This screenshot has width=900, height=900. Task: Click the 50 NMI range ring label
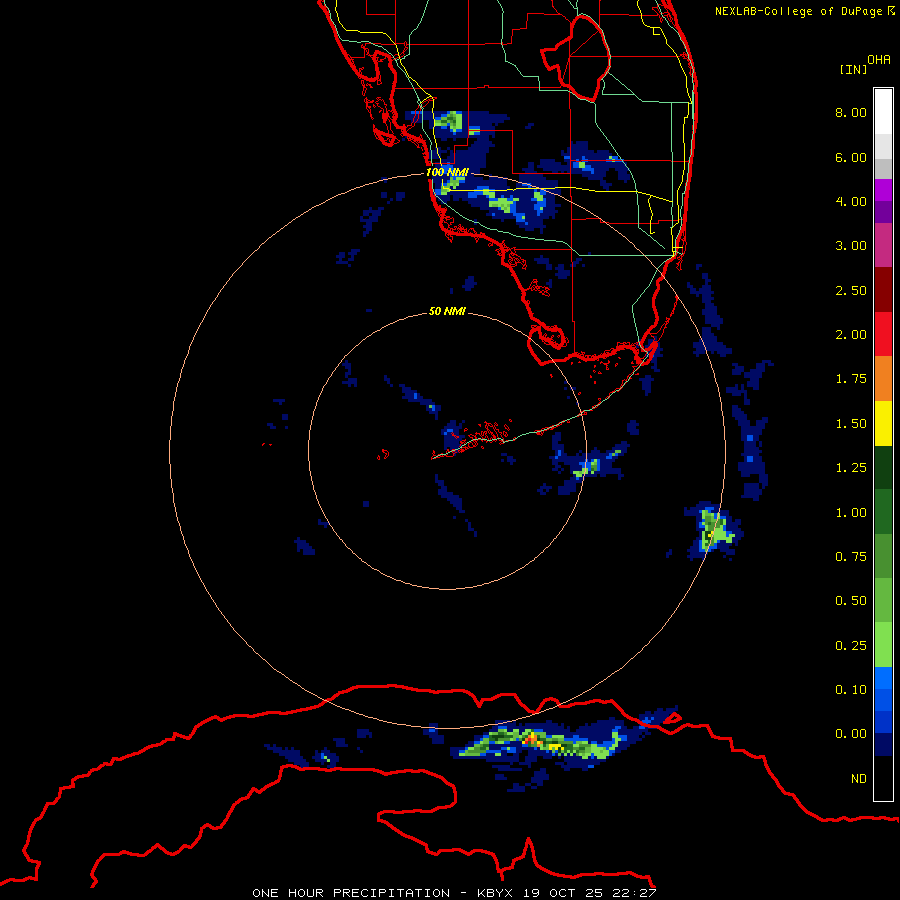[447, 312]
